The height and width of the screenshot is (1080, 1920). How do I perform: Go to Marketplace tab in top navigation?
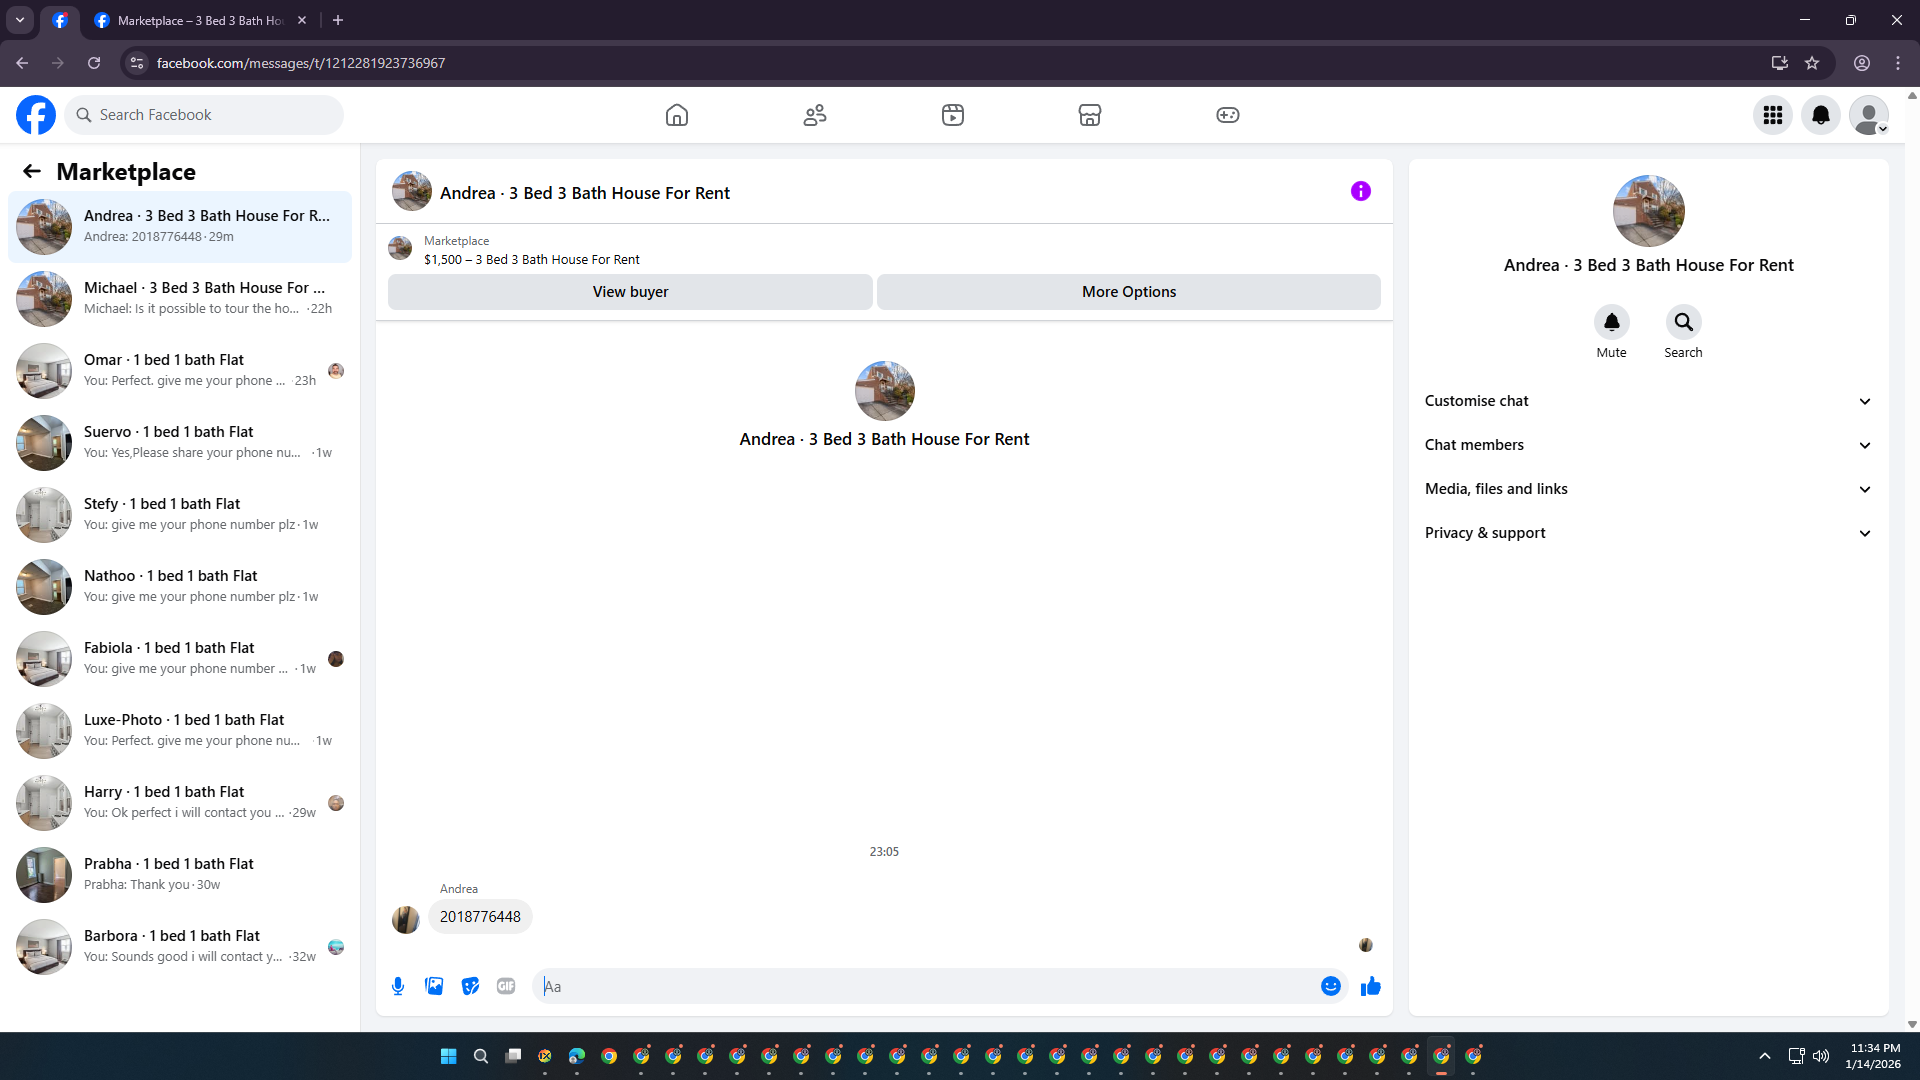click(x=1089, y=115)
